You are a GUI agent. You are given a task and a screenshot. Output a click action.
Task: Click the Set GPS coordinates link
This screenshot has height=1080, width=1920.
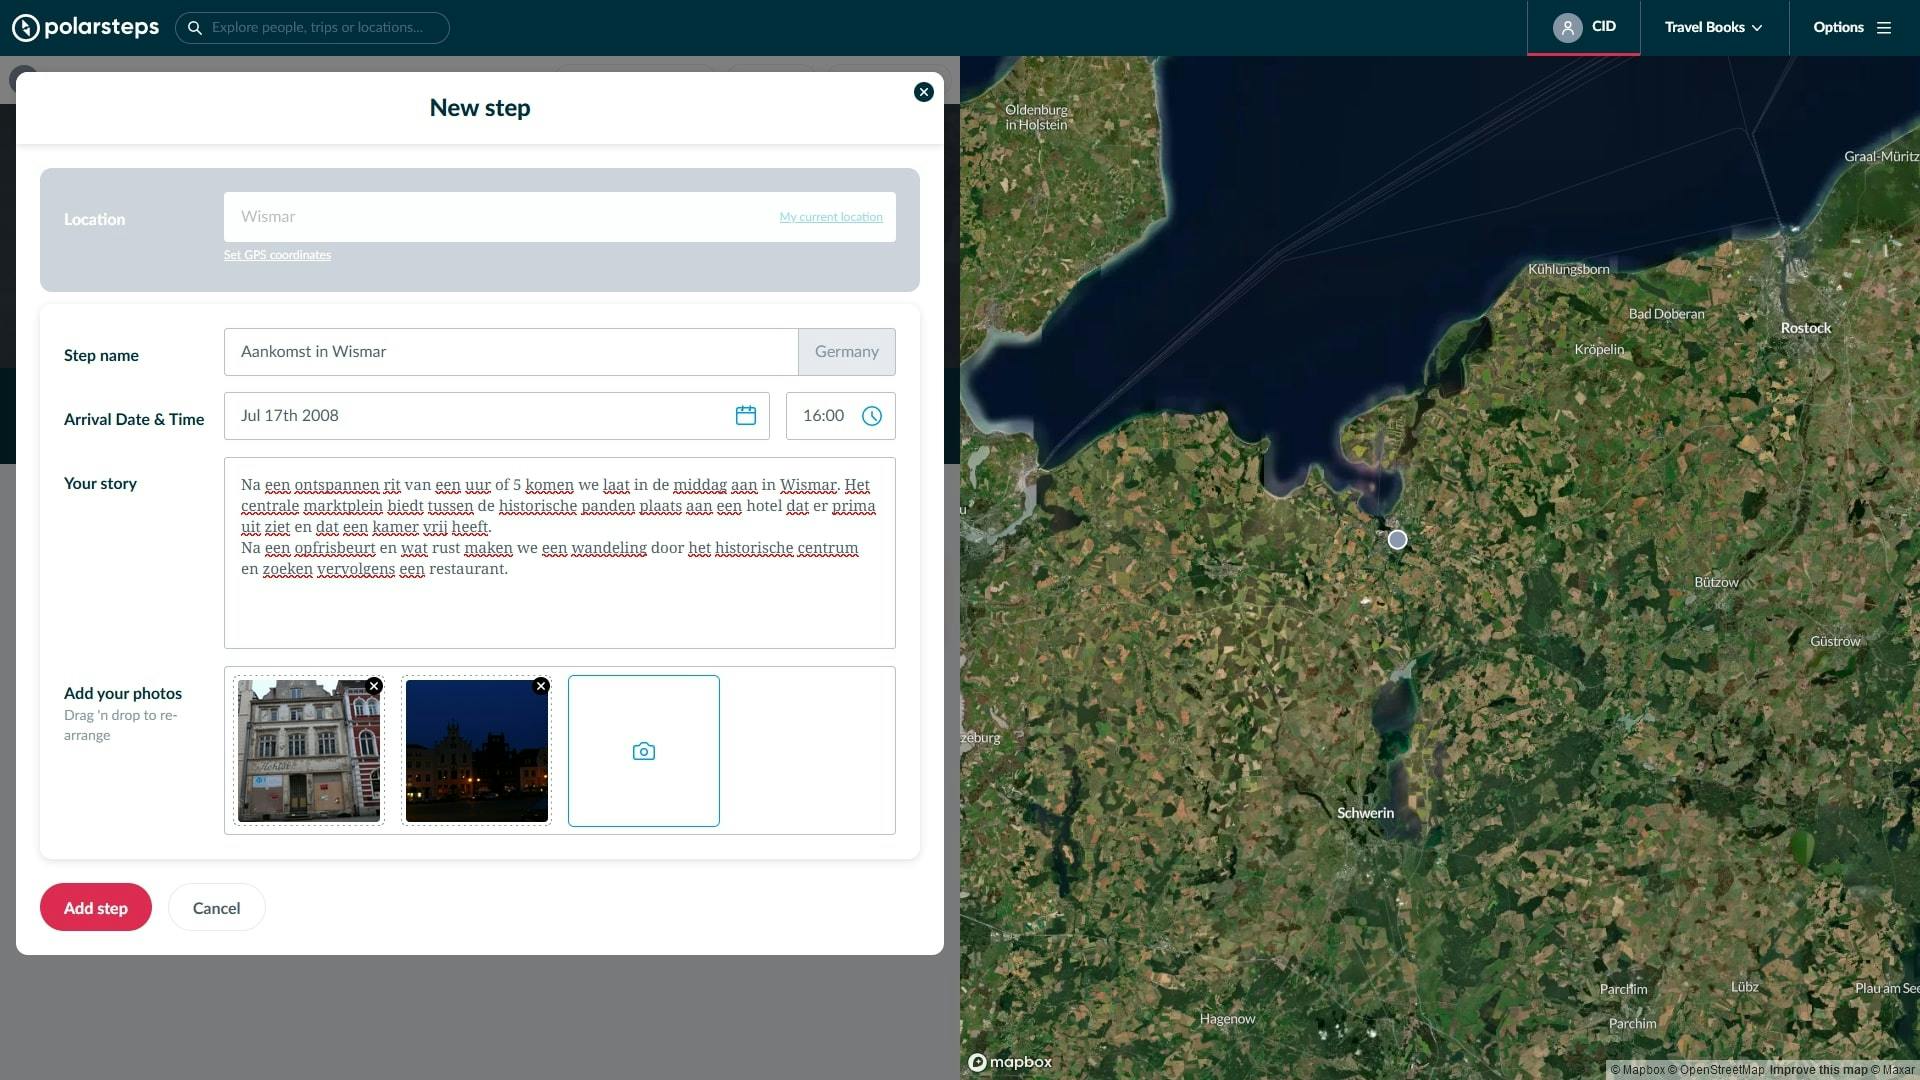point(277,255)
